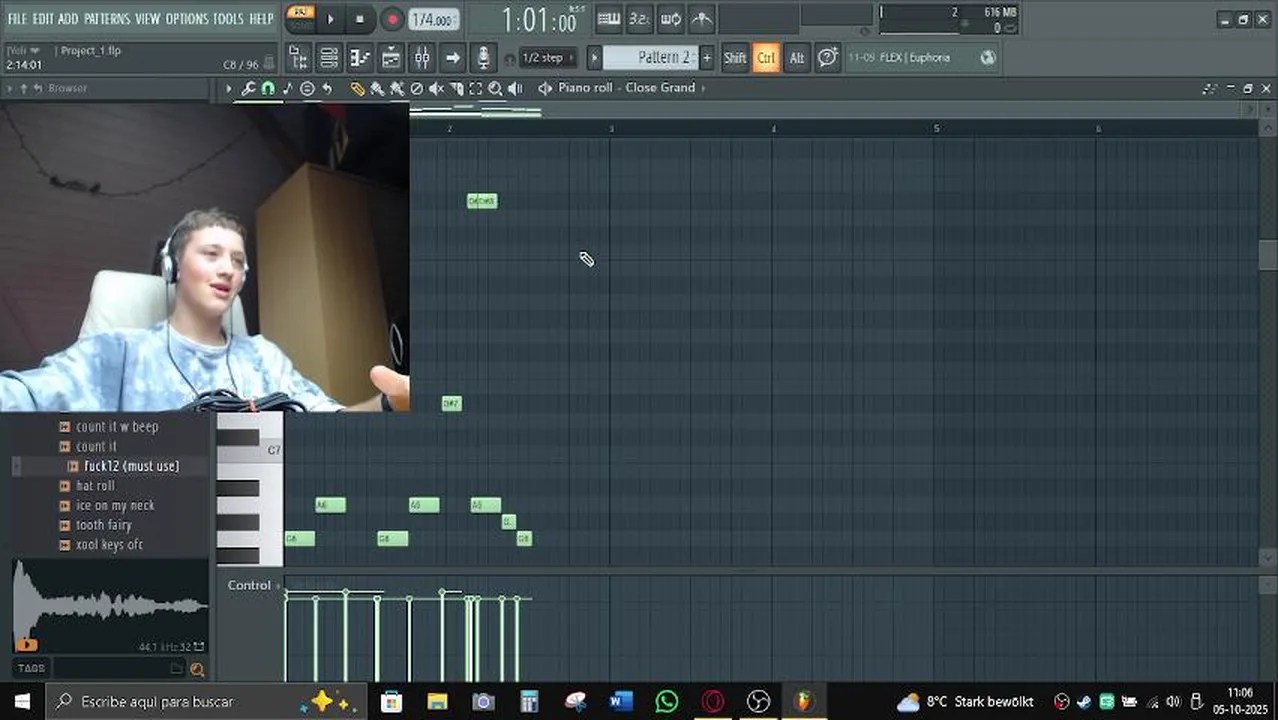Select 'hat roll' browser item

pos(95,486)
